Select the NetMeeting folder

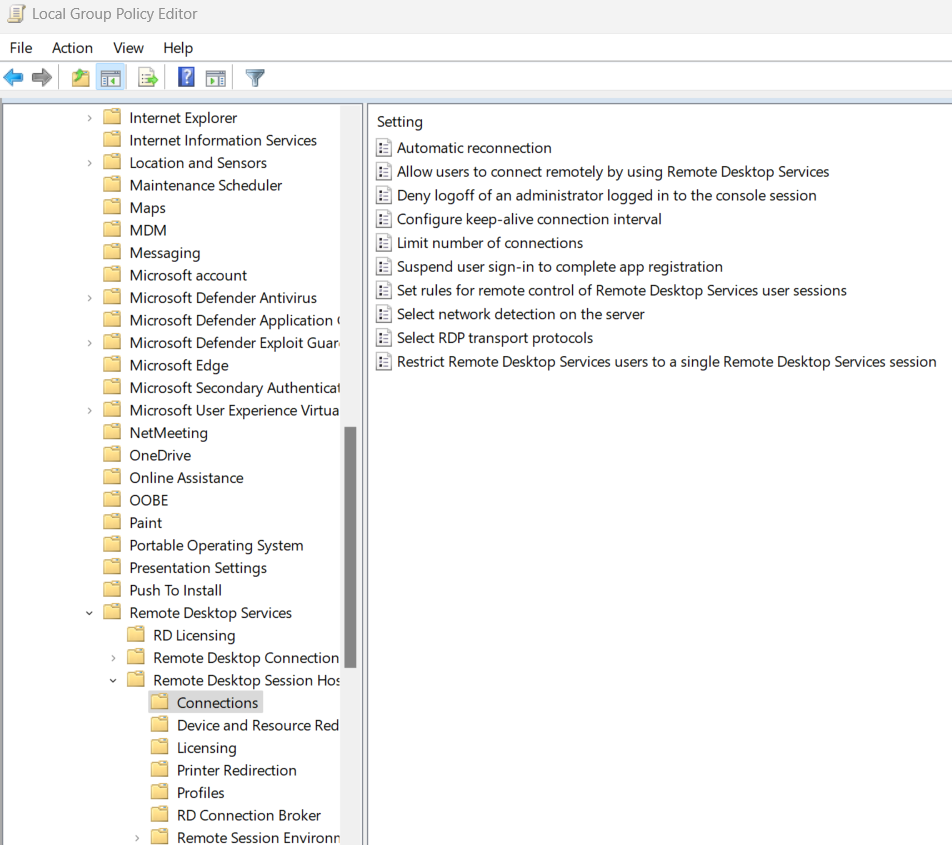tap(168, 433)
